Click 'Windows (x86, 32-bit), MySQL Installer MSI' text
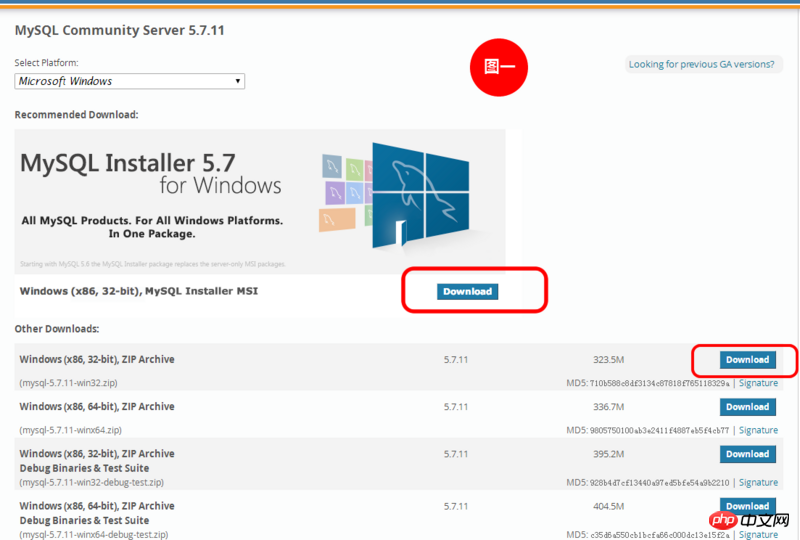 139,291
